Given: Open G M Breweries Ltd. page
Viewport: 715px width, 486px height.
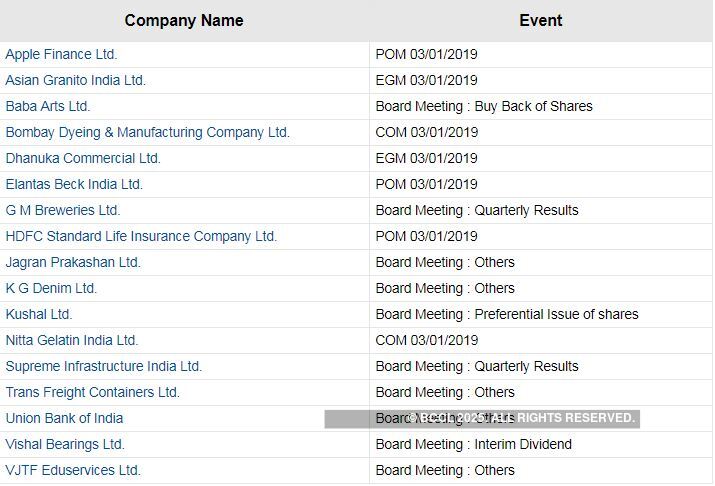Looking at the screenshot, I should pos(62,210).
